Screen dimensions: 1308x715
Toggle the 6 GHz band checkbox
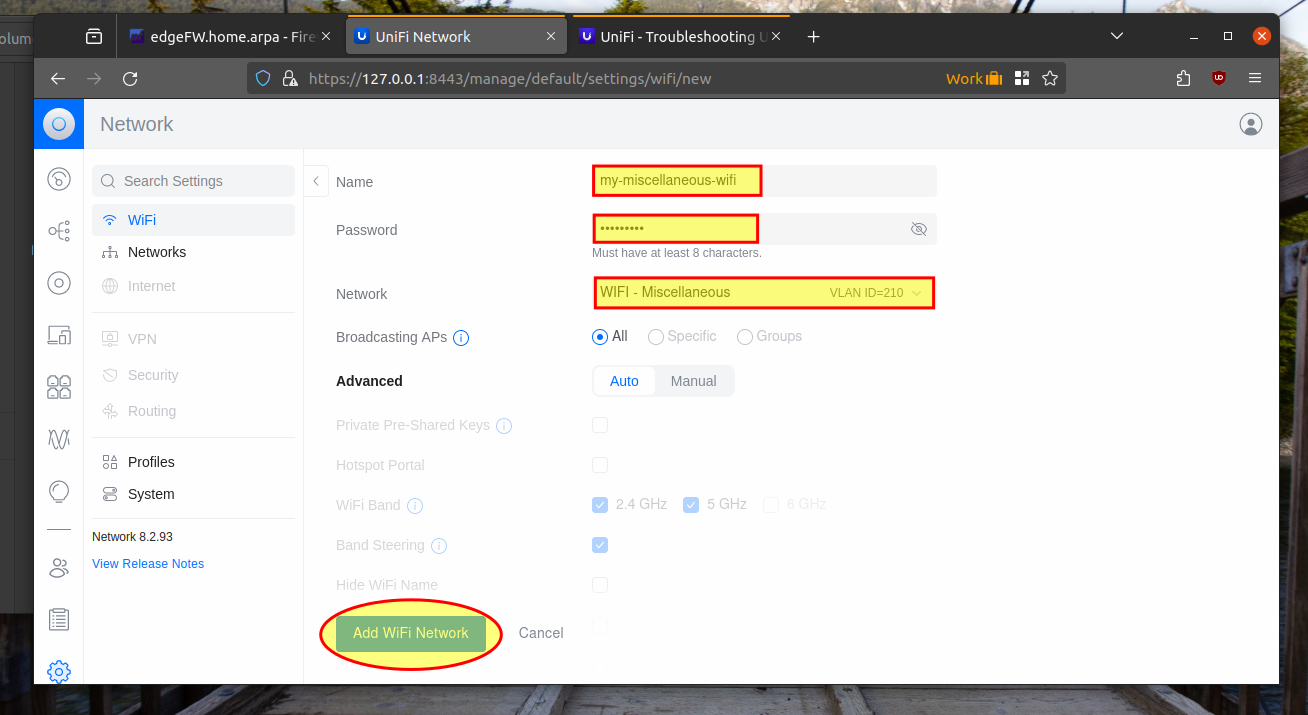click(771, 505)
